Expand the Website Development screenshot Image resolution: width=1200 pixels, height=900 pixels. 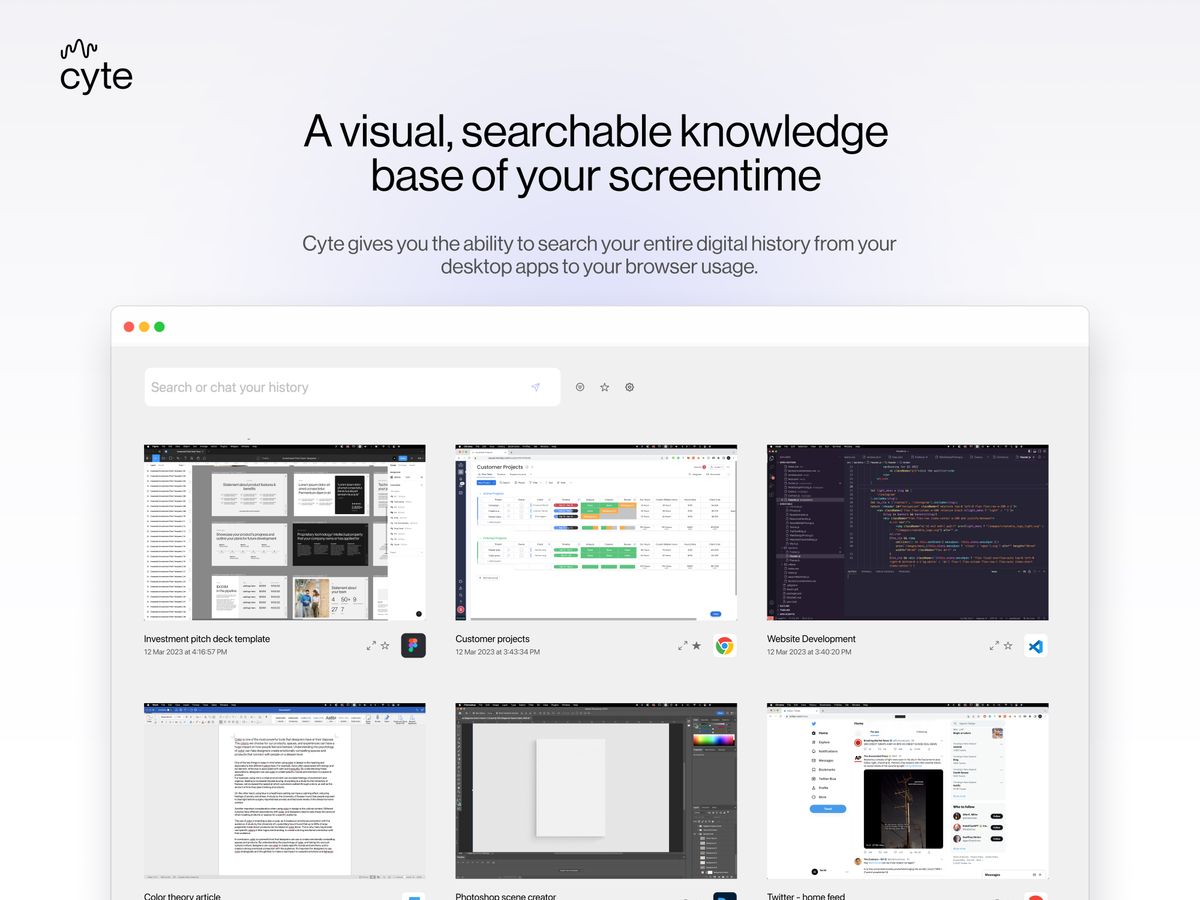click(x=993, y=645)
